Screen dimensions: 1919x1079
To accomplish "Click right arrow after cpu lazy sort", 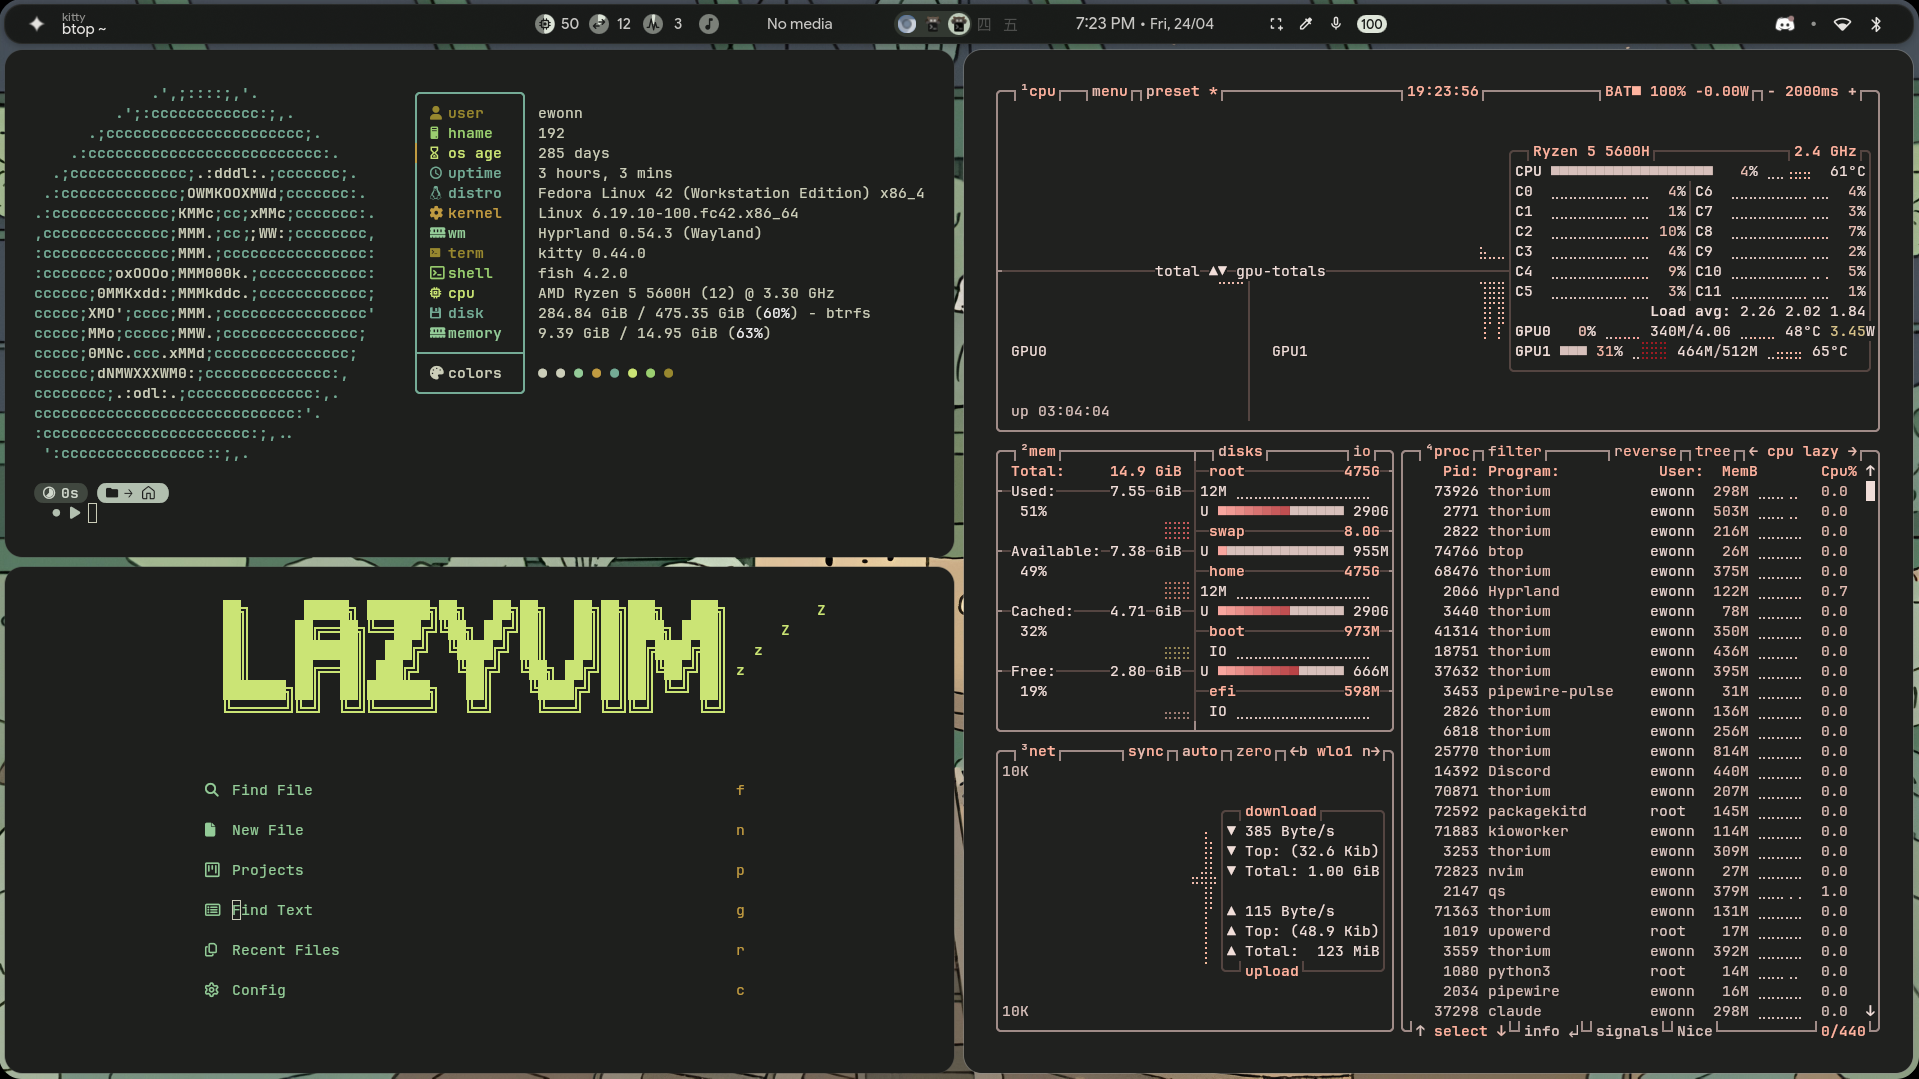I will (1852, 451).
